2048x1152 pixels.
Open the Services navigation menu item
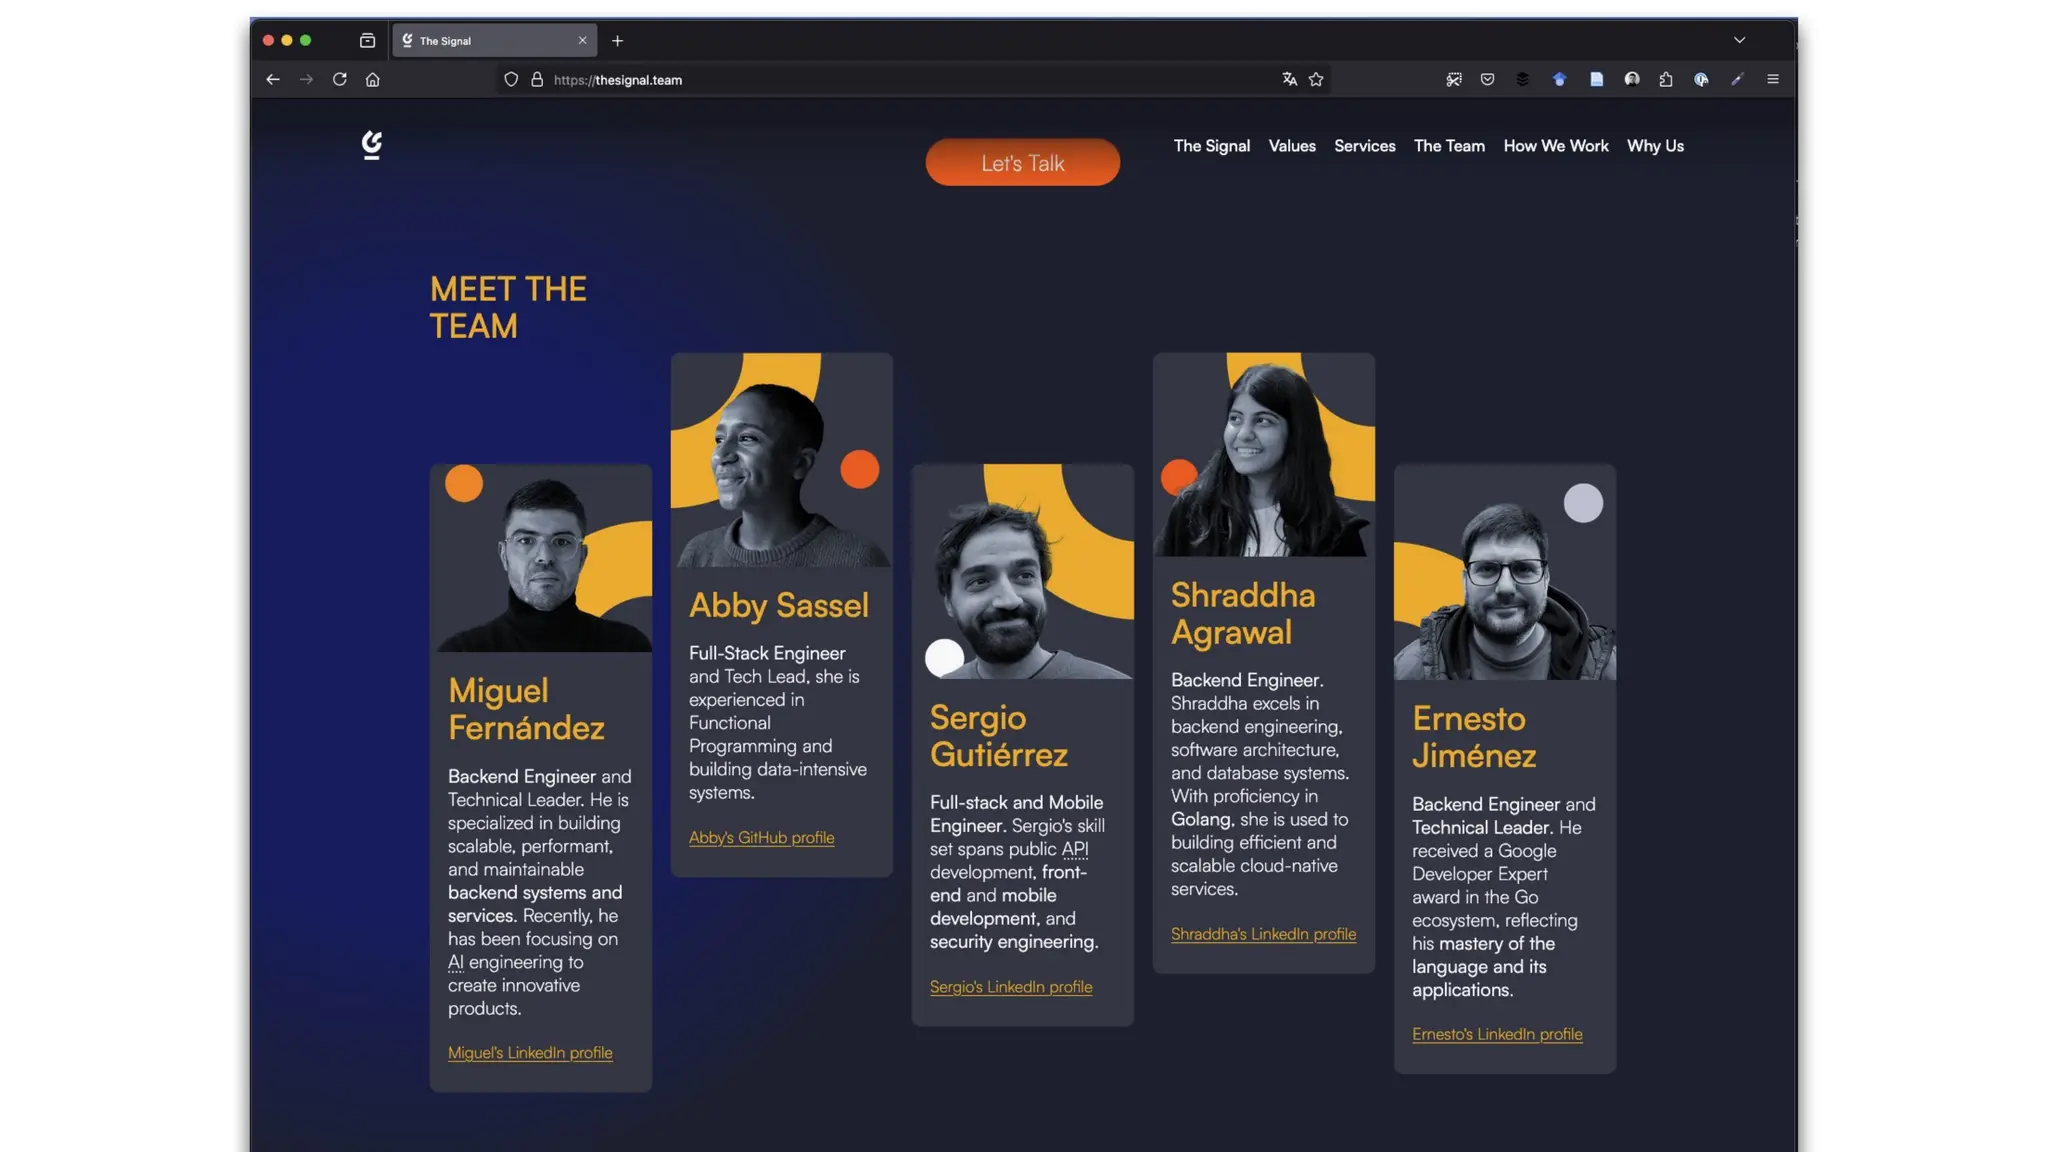tap(1364, 146)
